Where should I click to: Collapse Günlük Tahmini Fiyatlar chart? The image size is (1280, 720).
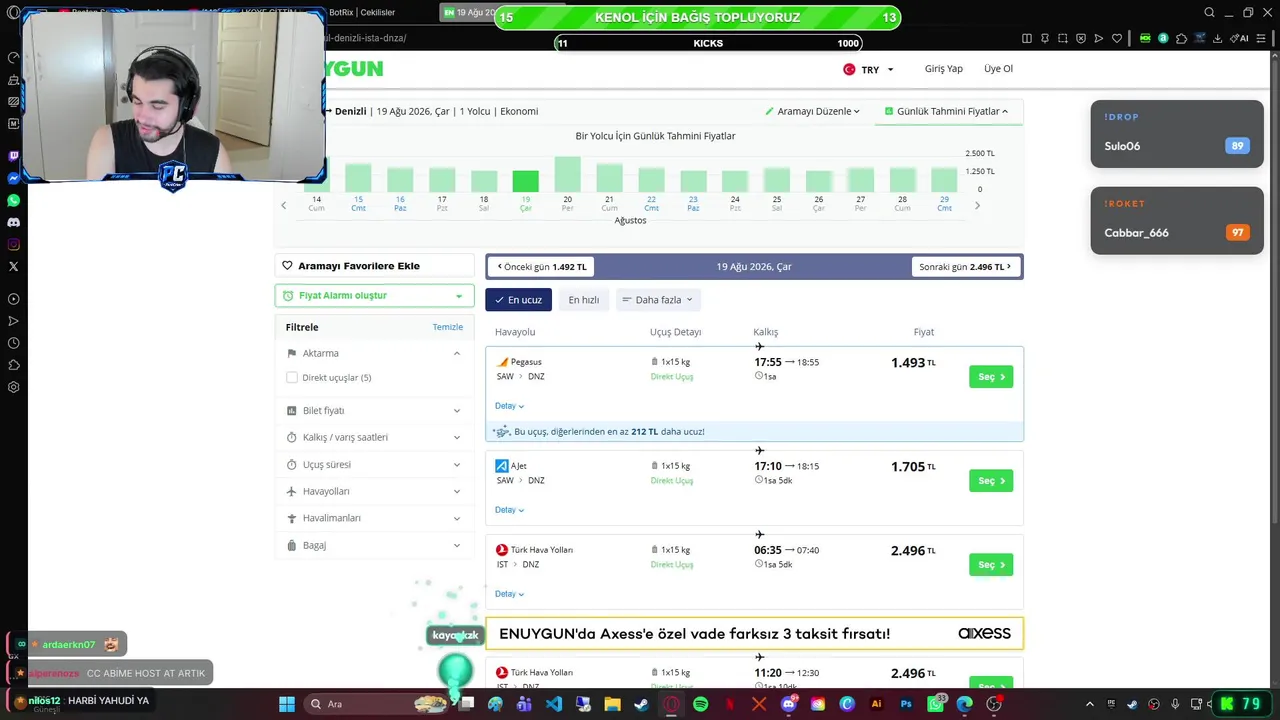[947, 111]
